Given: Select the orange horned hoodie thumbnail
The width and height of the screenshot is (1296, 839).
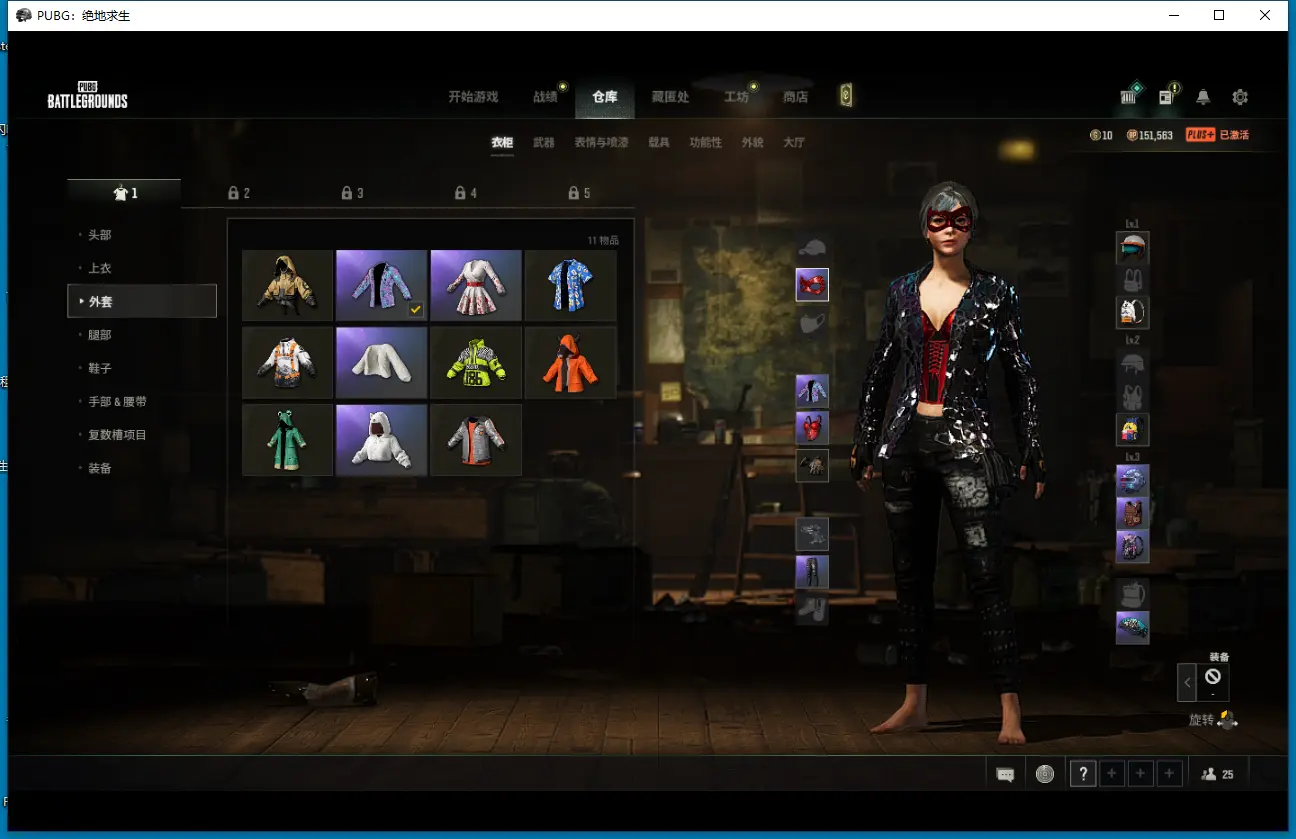Looking at the screenshot, I should tap(571, 362).
